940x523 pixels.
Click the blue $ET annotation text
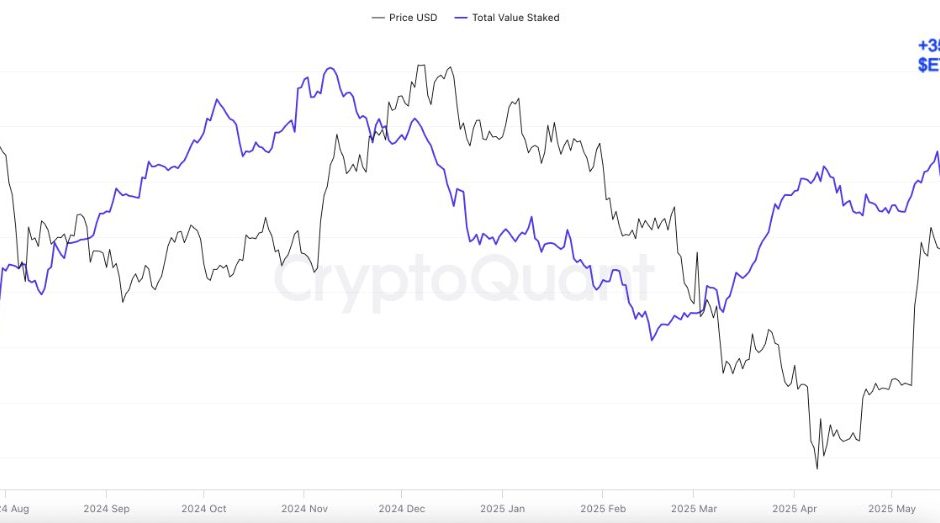pos(928,65)
